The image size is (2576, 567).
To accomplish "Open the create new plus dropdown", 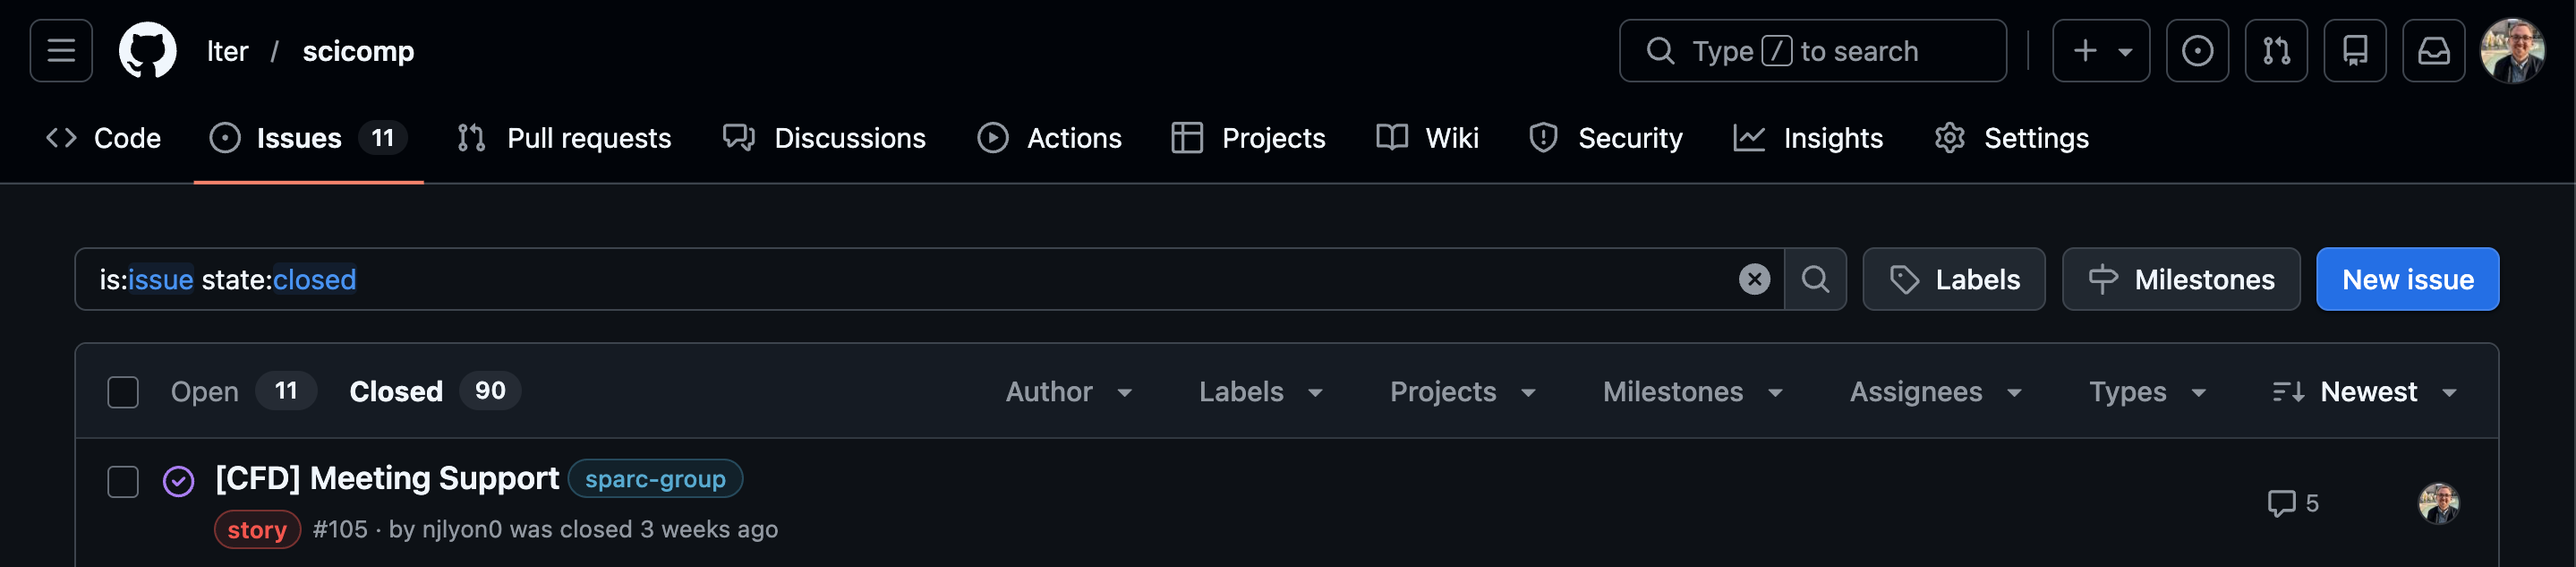I will (x=2100, y=51).
